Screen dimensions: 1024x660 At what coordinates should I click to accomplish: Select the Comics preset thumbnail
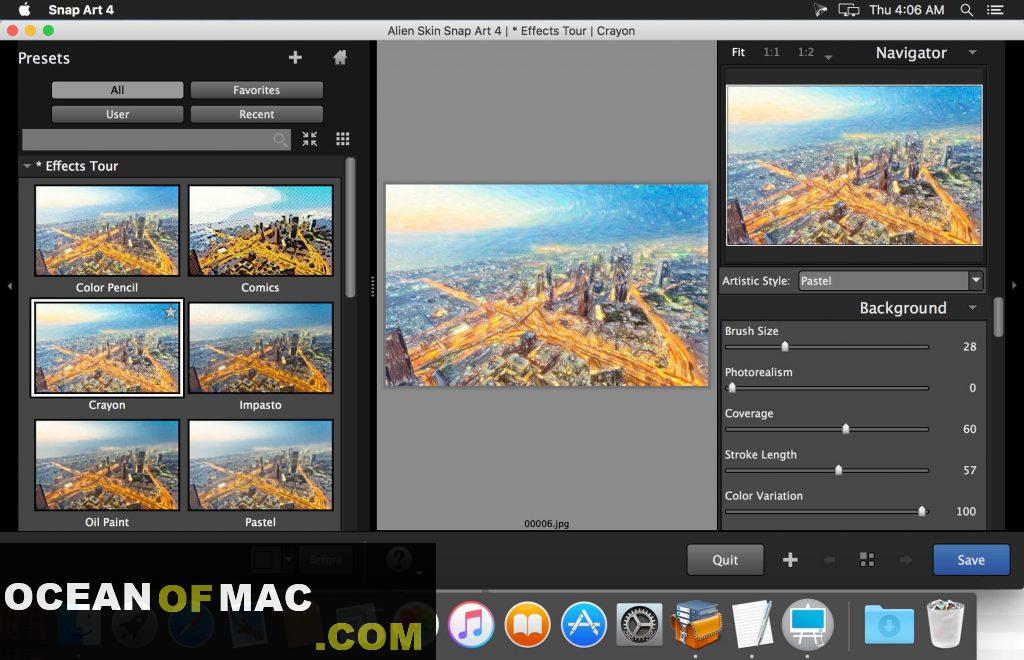tap(261, 230)
